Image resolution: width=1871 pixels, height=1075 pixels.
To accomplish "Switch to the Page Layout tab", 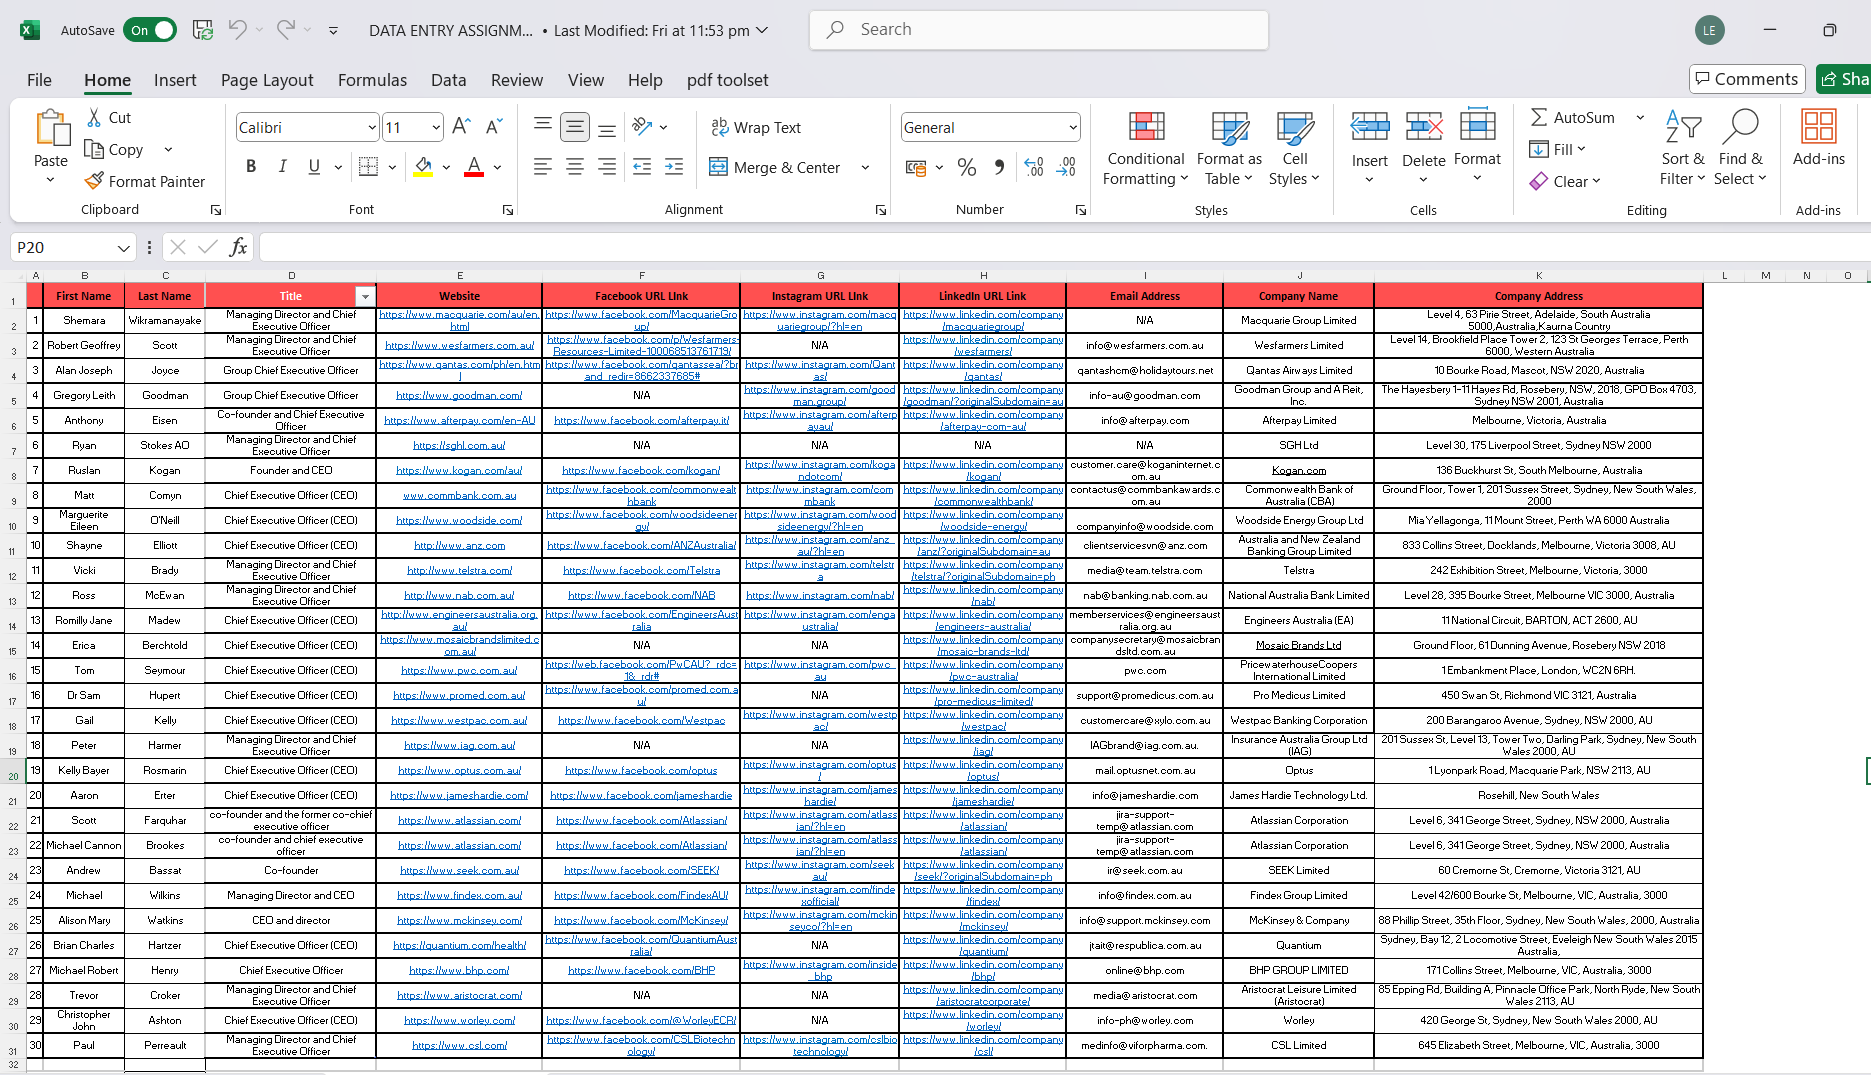I will click(x=267, y=80).
